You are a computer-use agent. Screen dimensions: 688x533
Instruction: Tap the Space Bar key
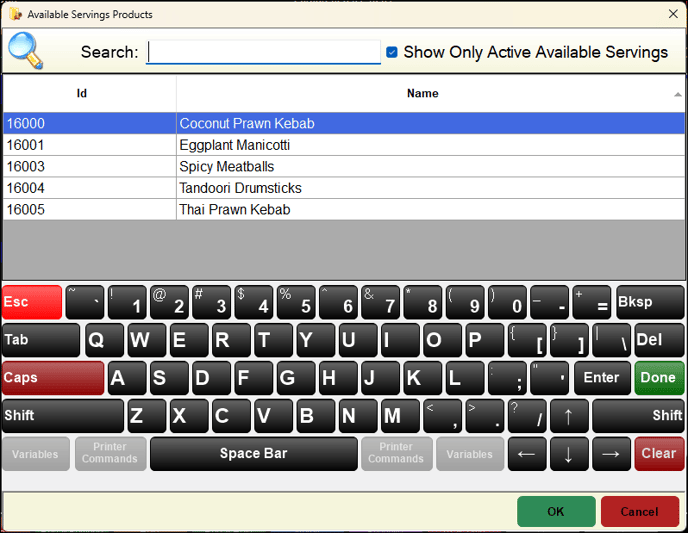click(254, 454)
